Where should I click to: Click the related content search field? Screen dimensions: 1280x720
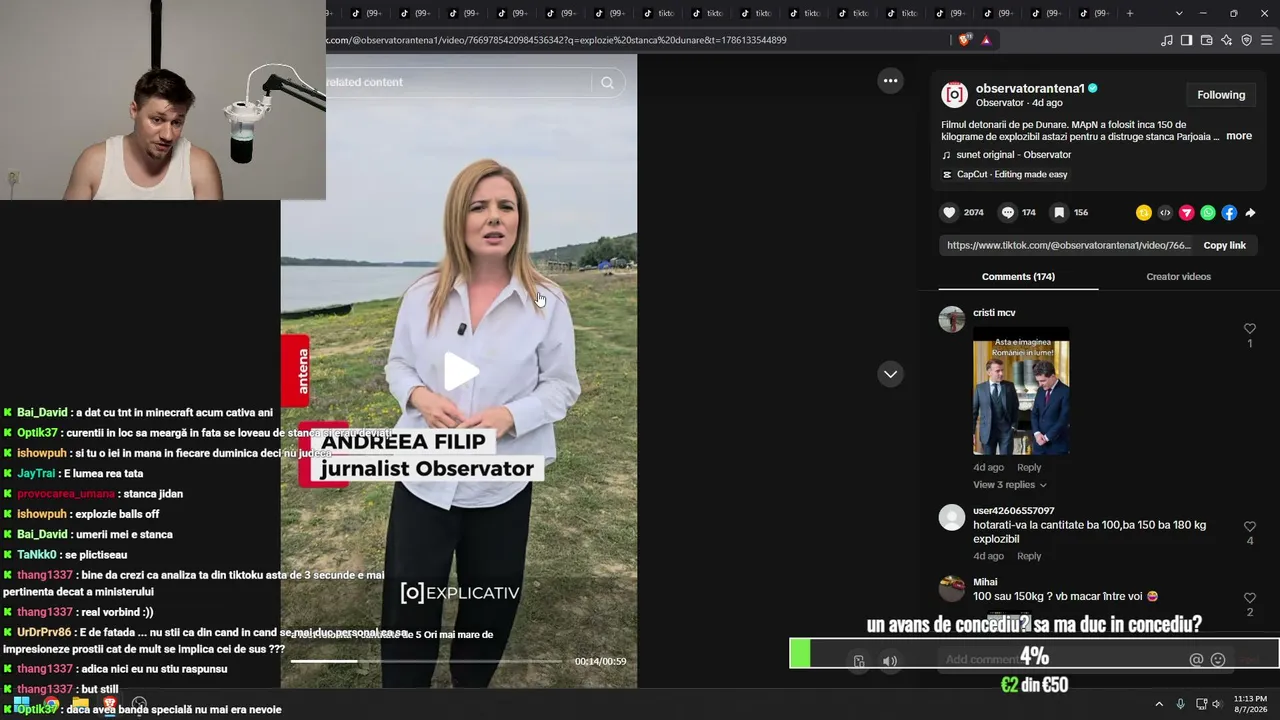460,83
